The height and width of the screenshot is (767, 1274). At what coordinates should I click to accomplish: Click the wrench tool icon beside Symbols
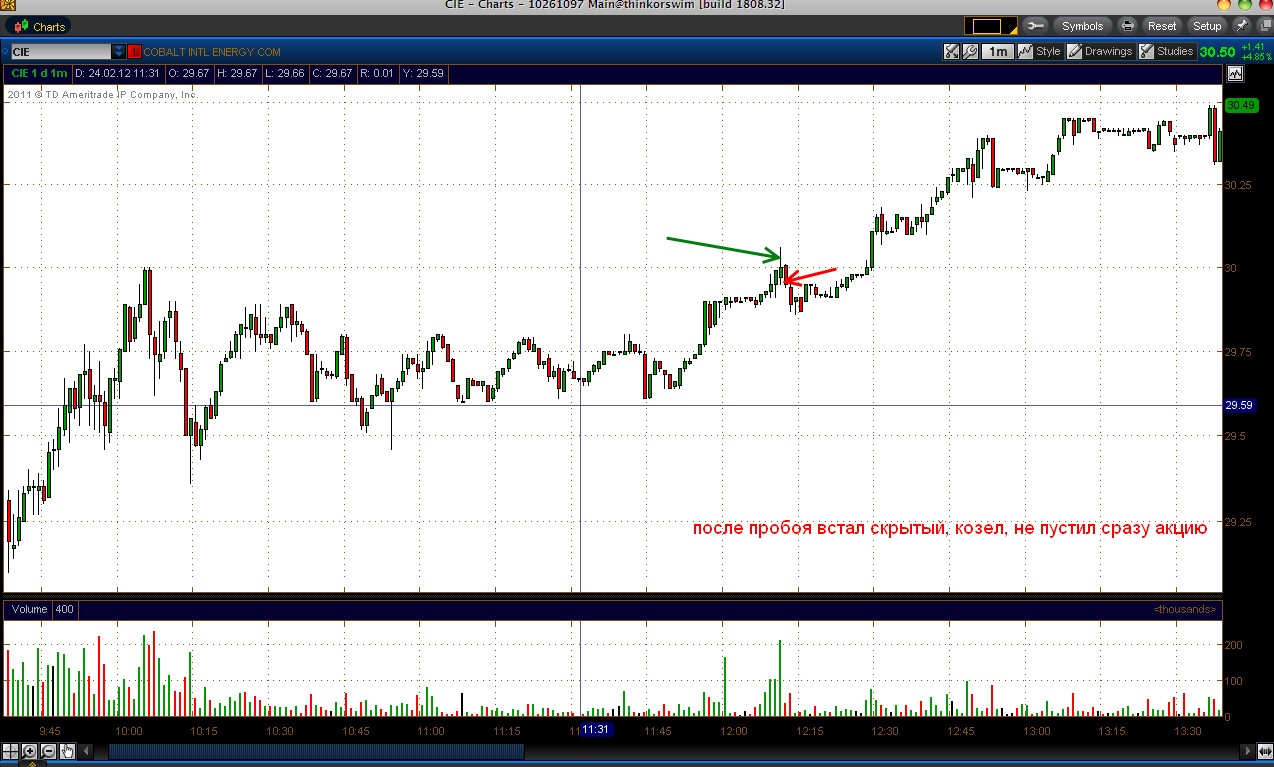(x=1036, y=26)
